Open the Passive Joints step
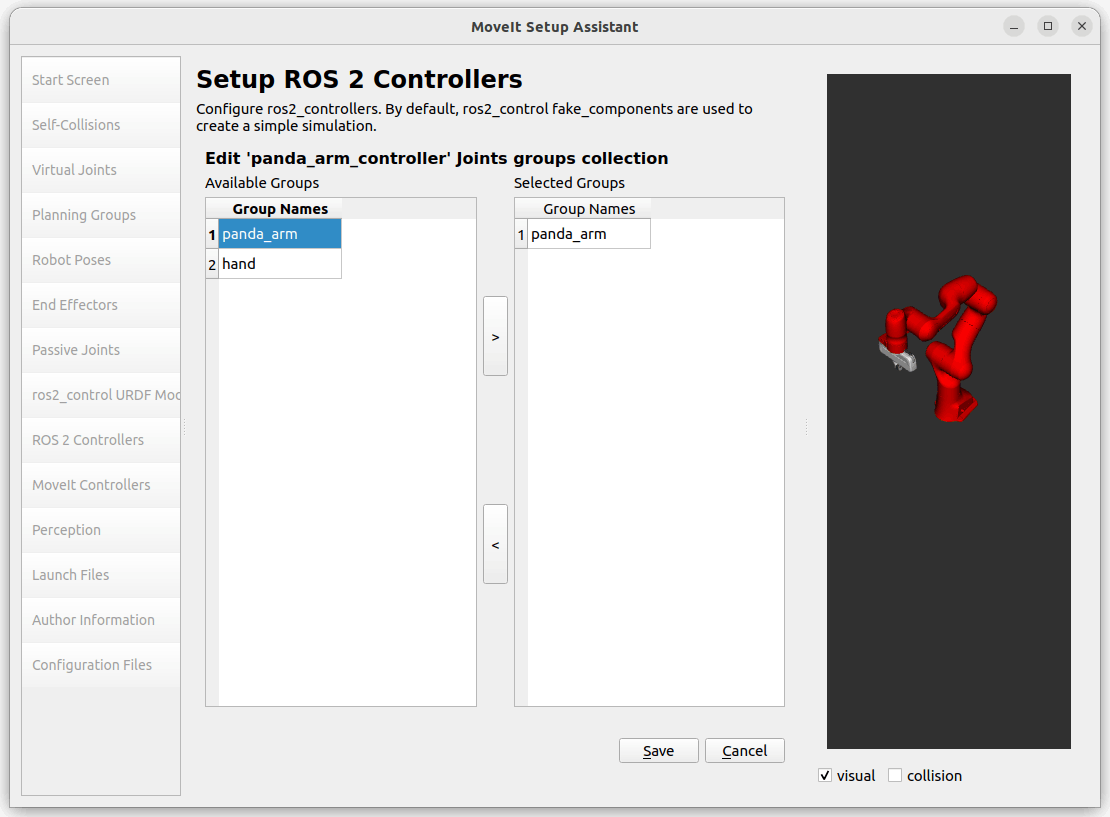1110x817 pixels. 101,350
